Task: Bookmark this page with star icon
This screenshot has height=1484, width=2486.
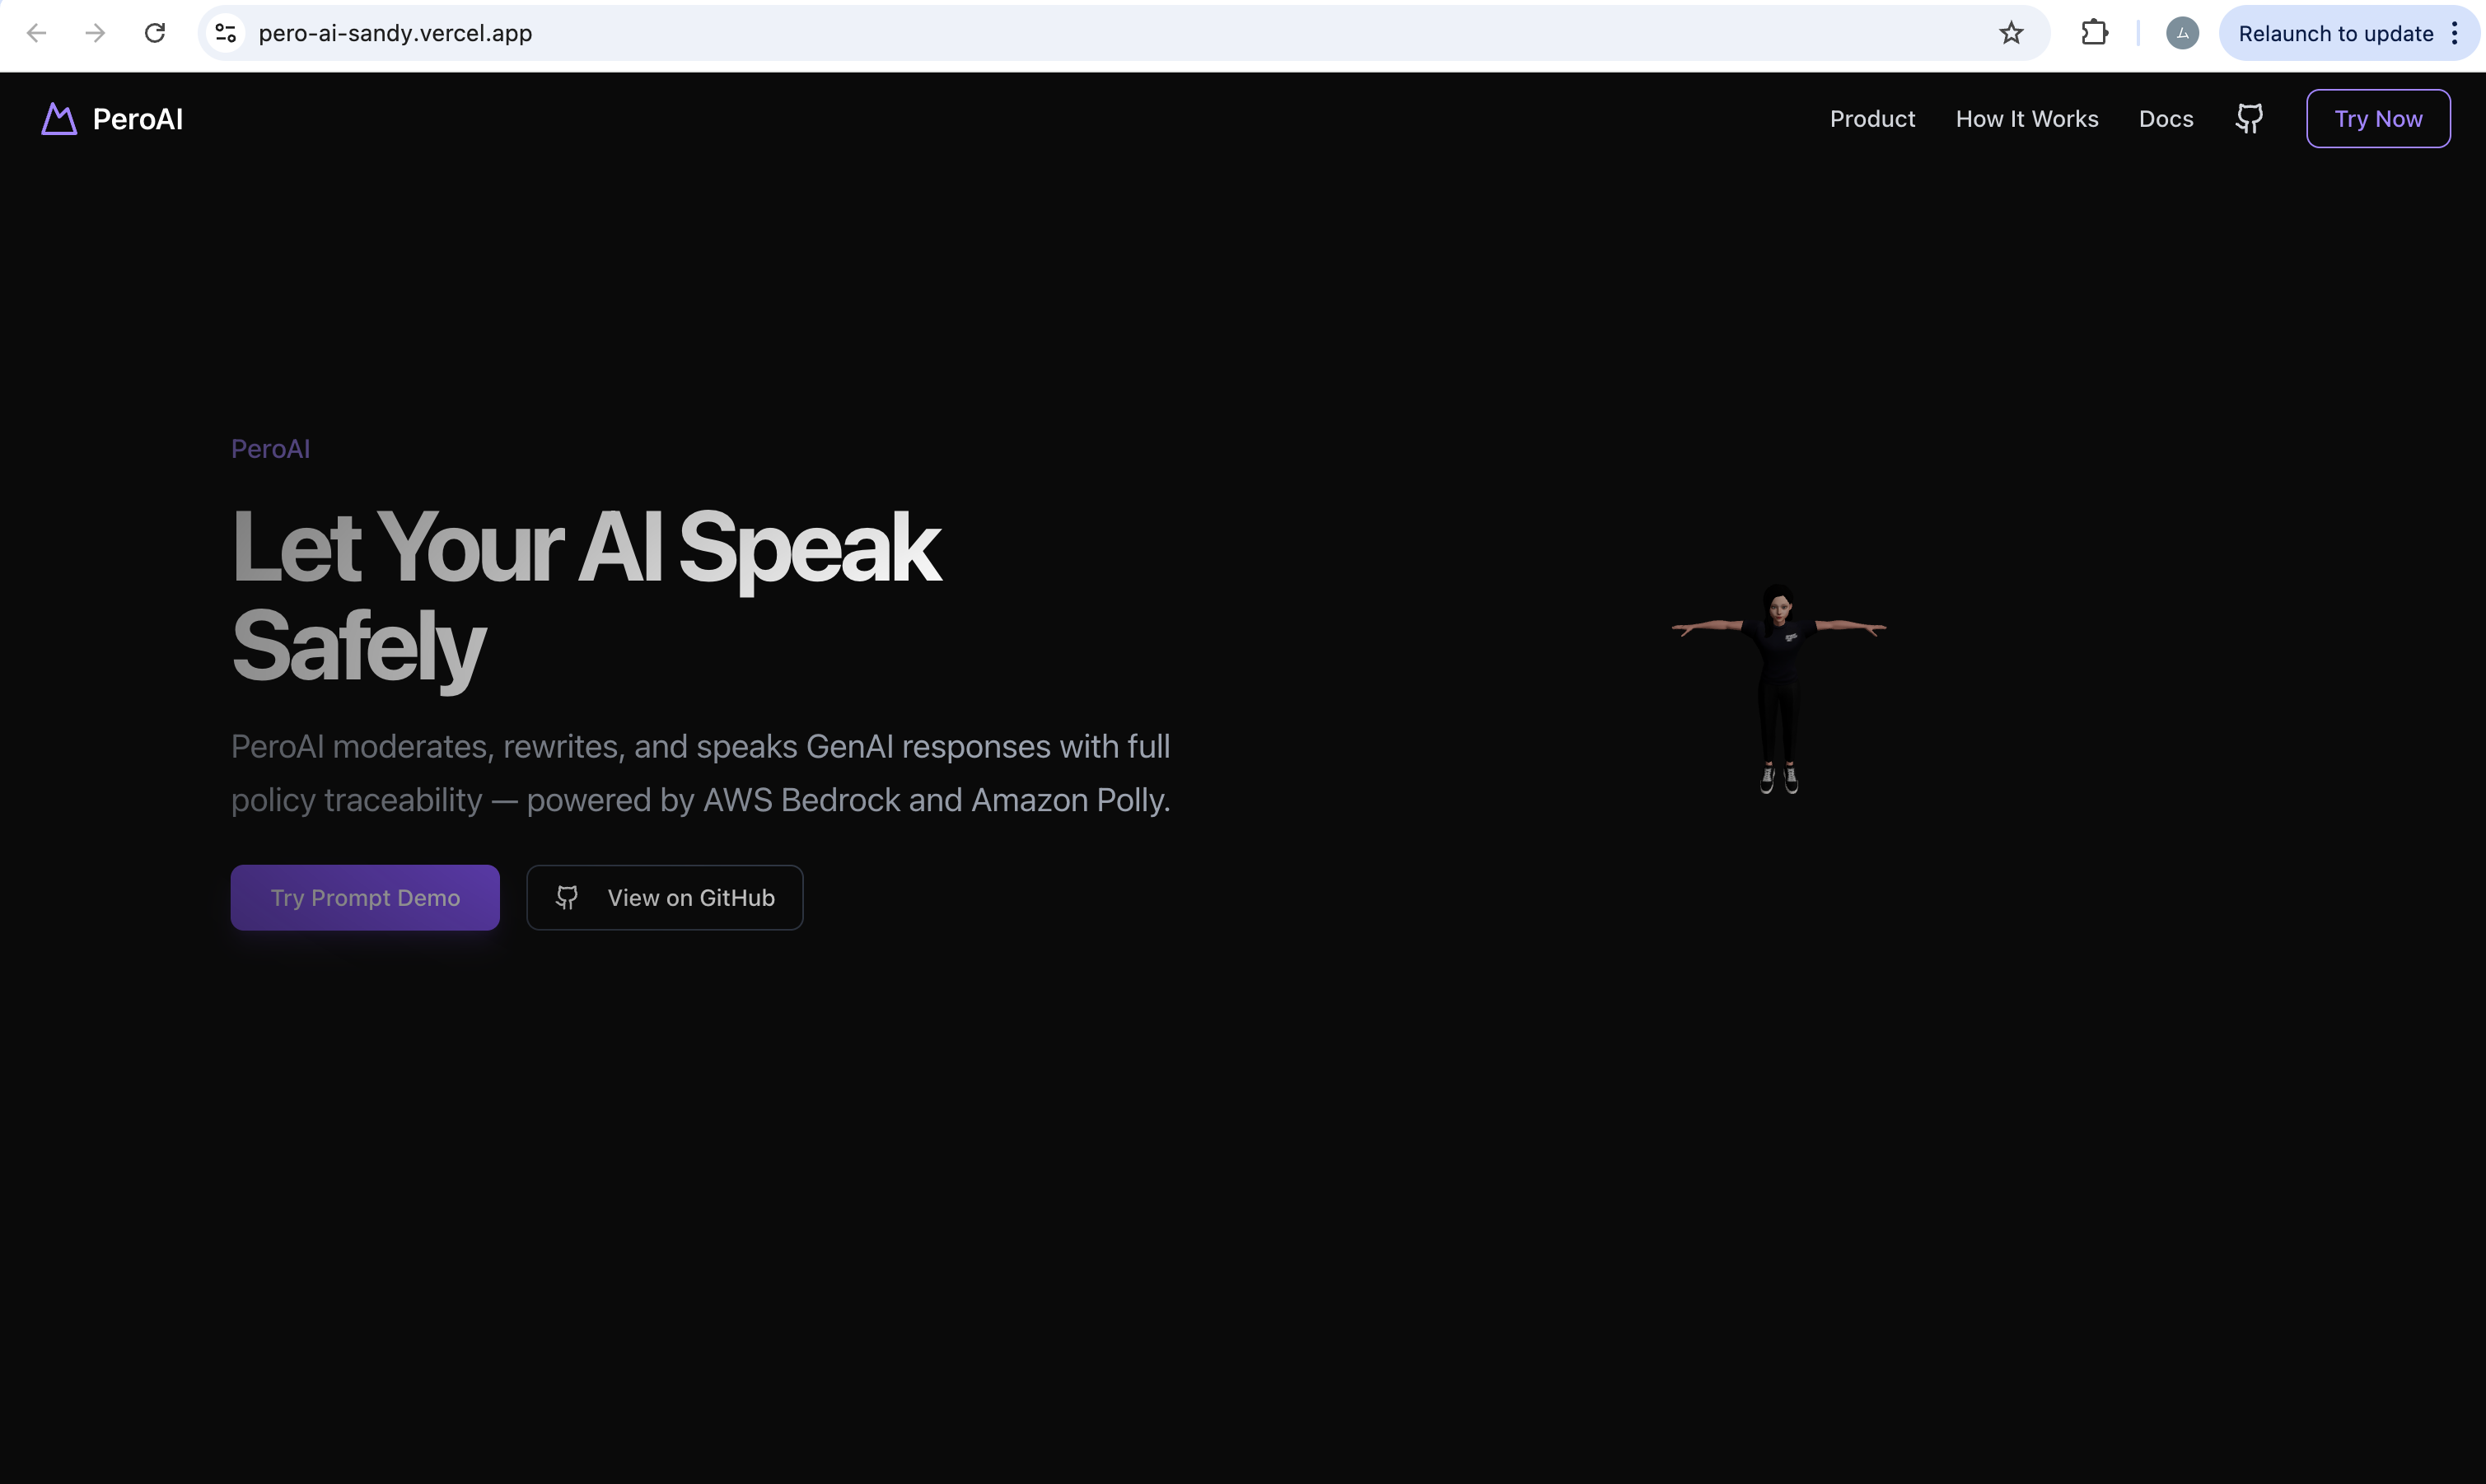Action: tap(2011, 33)
